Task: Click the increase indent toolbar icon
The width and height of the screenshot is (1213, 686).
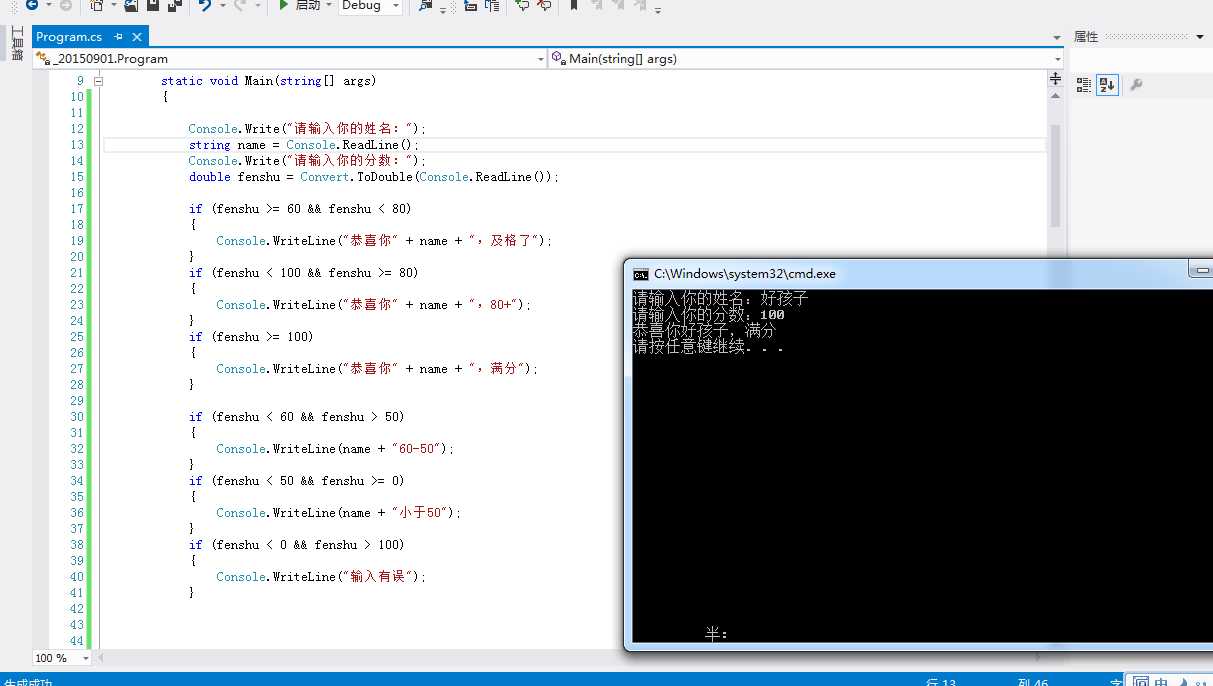Action: tap(492, 5)
